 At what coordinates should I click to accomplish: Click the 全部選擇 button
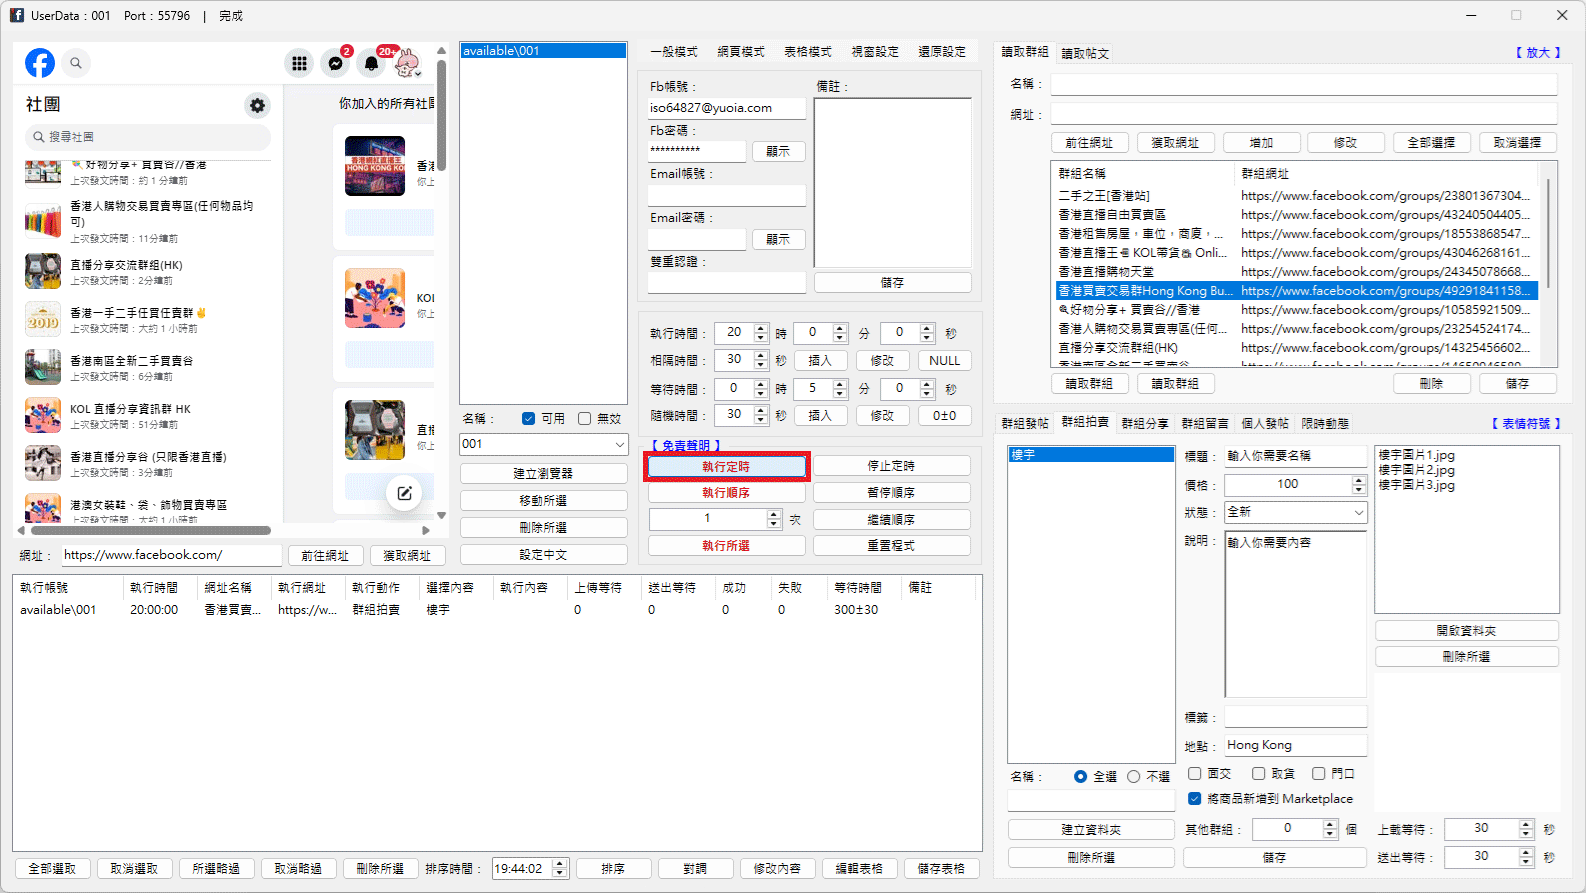point(1431,143)
